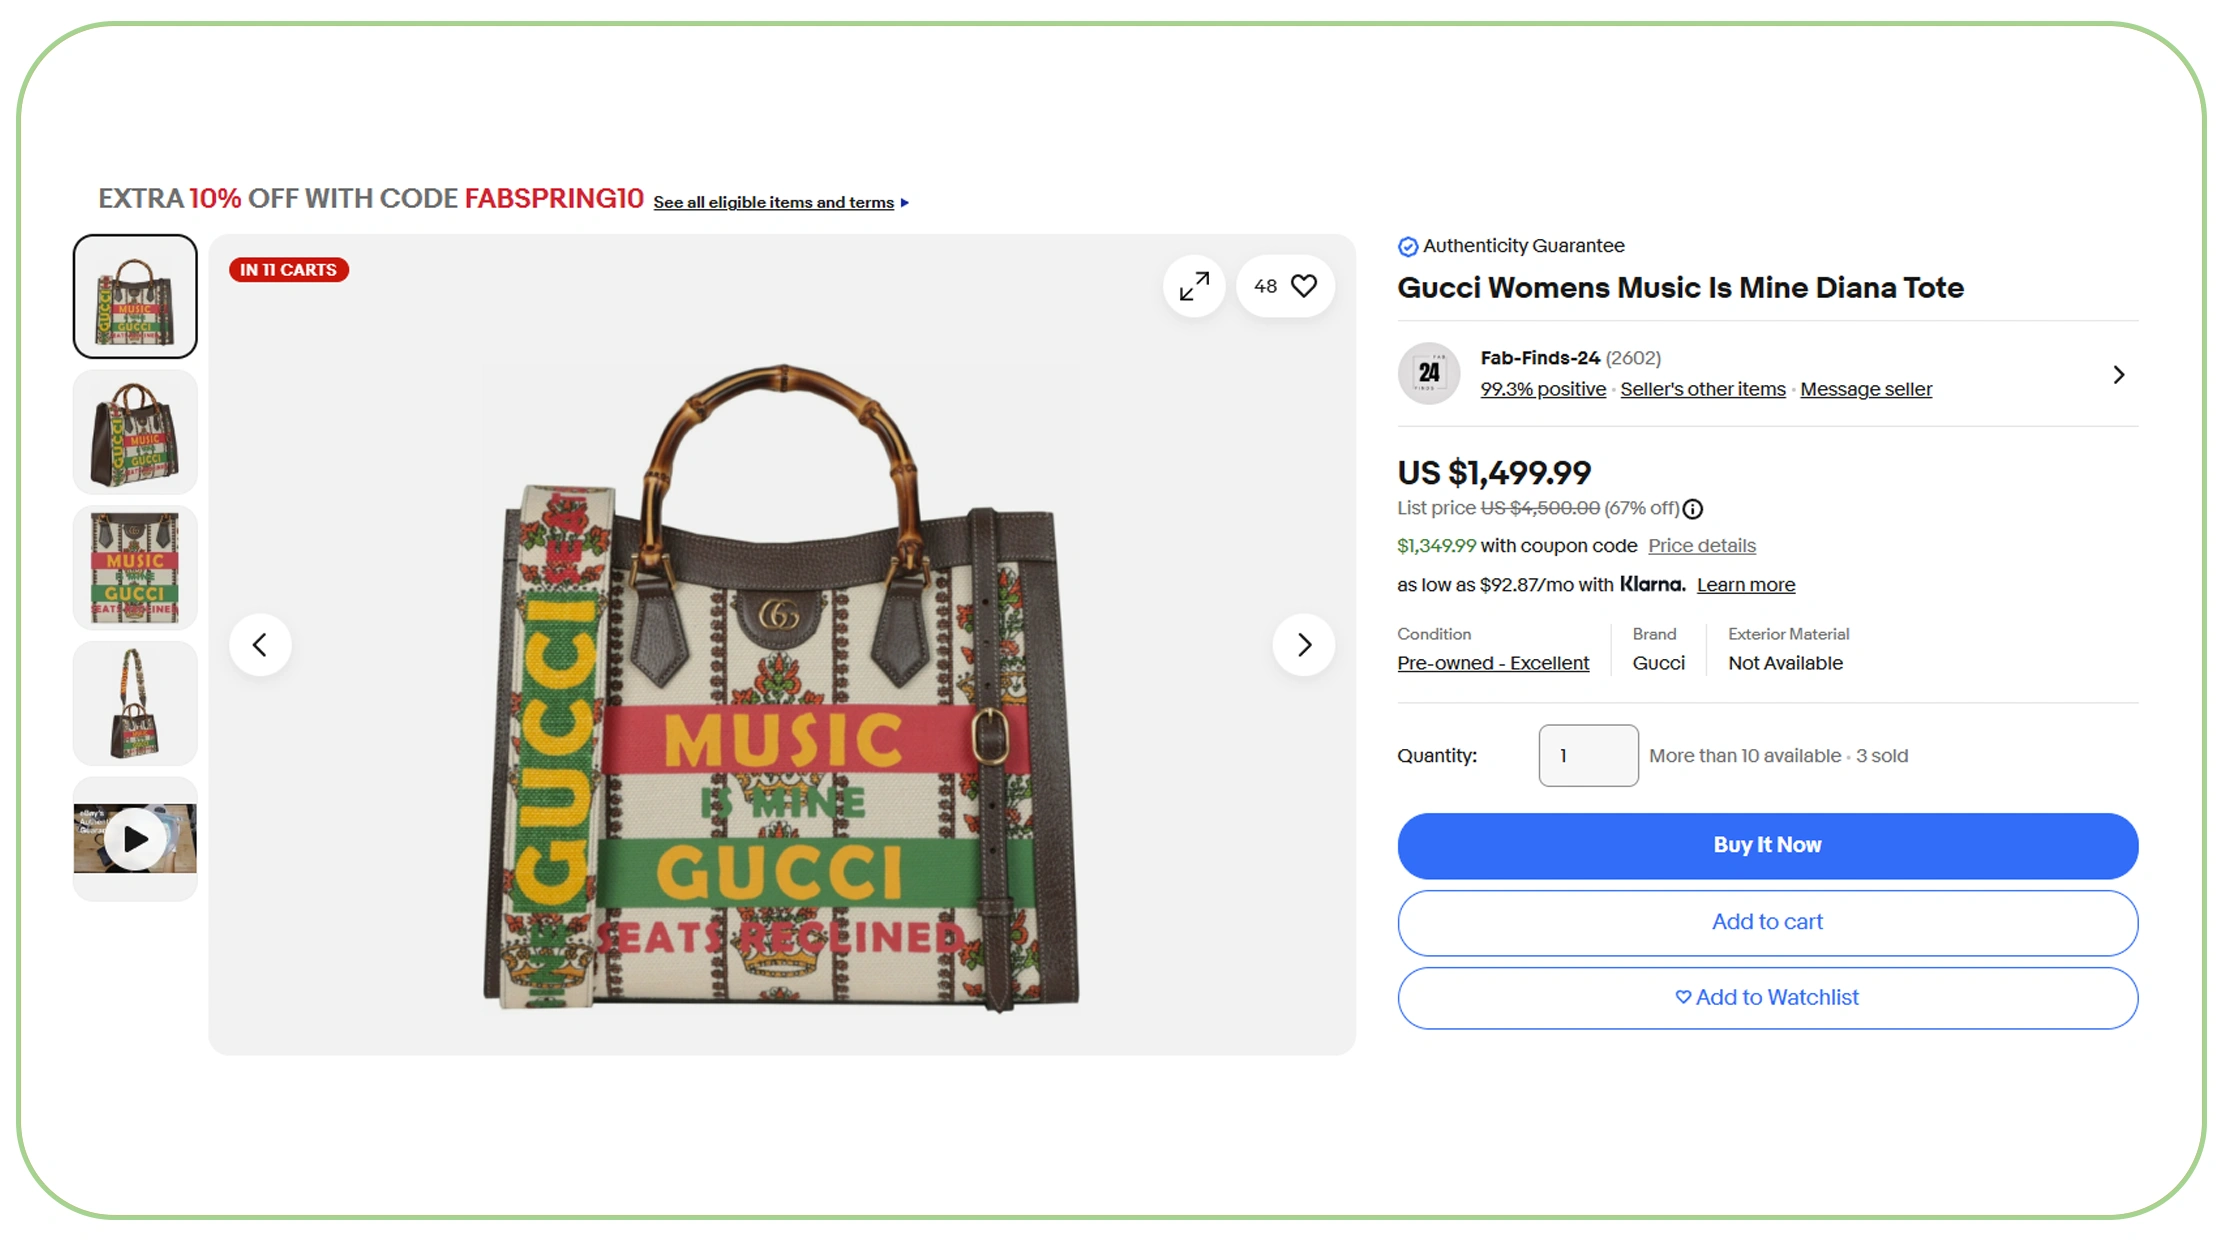Click the Quantity input field
Screen dimensions: 2223x1240
click(x=1587, y=756)
